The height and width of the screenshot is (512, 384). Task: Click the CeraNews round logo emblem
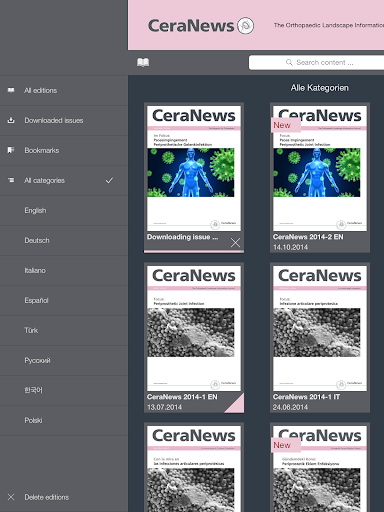tap(246, 26)
